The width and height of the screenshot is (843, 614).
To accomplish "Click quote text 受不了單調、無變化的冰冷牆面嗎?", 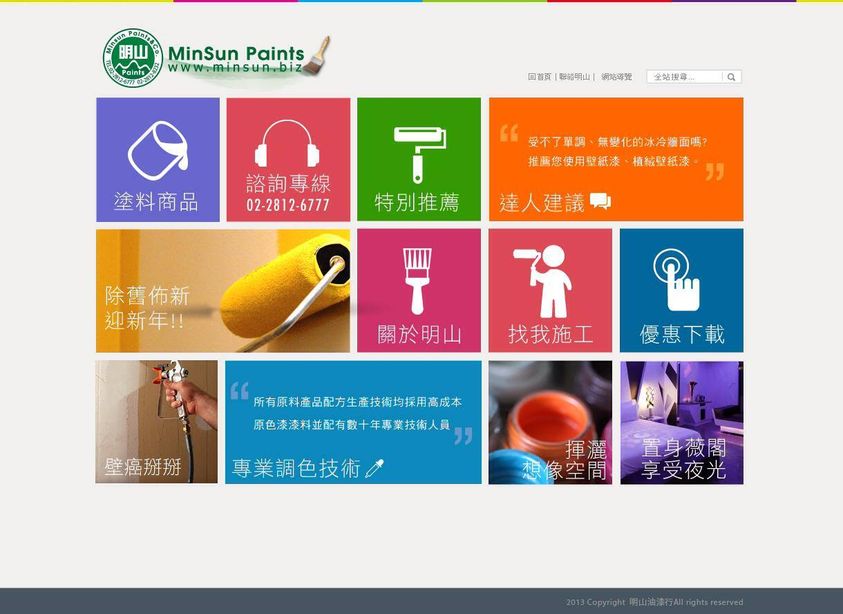I will click(618, 142).
